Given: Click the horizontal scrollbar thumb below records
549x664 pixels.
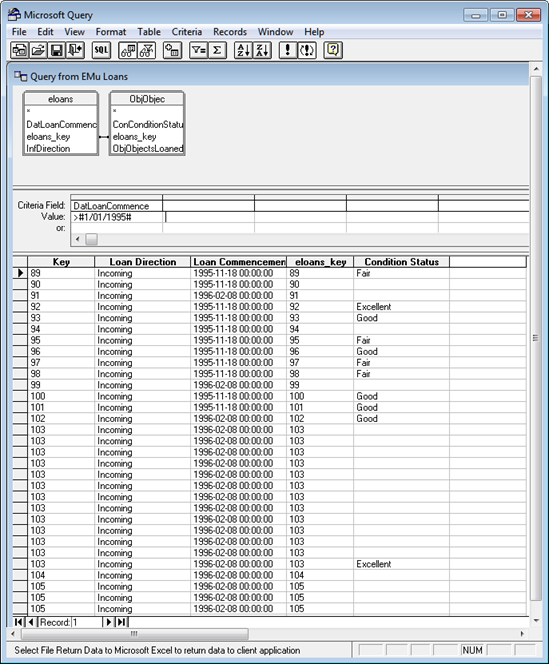Looking at the screenshot, I should pos(134,634).
